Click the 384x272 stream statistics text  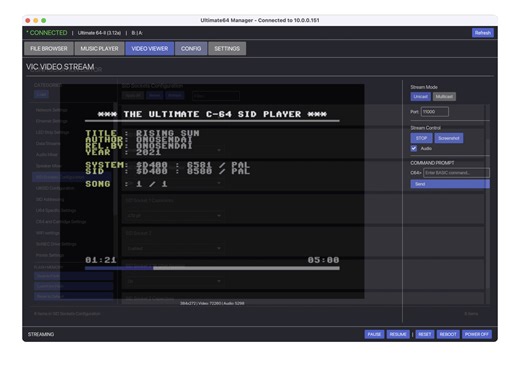[x=212, y=303]
